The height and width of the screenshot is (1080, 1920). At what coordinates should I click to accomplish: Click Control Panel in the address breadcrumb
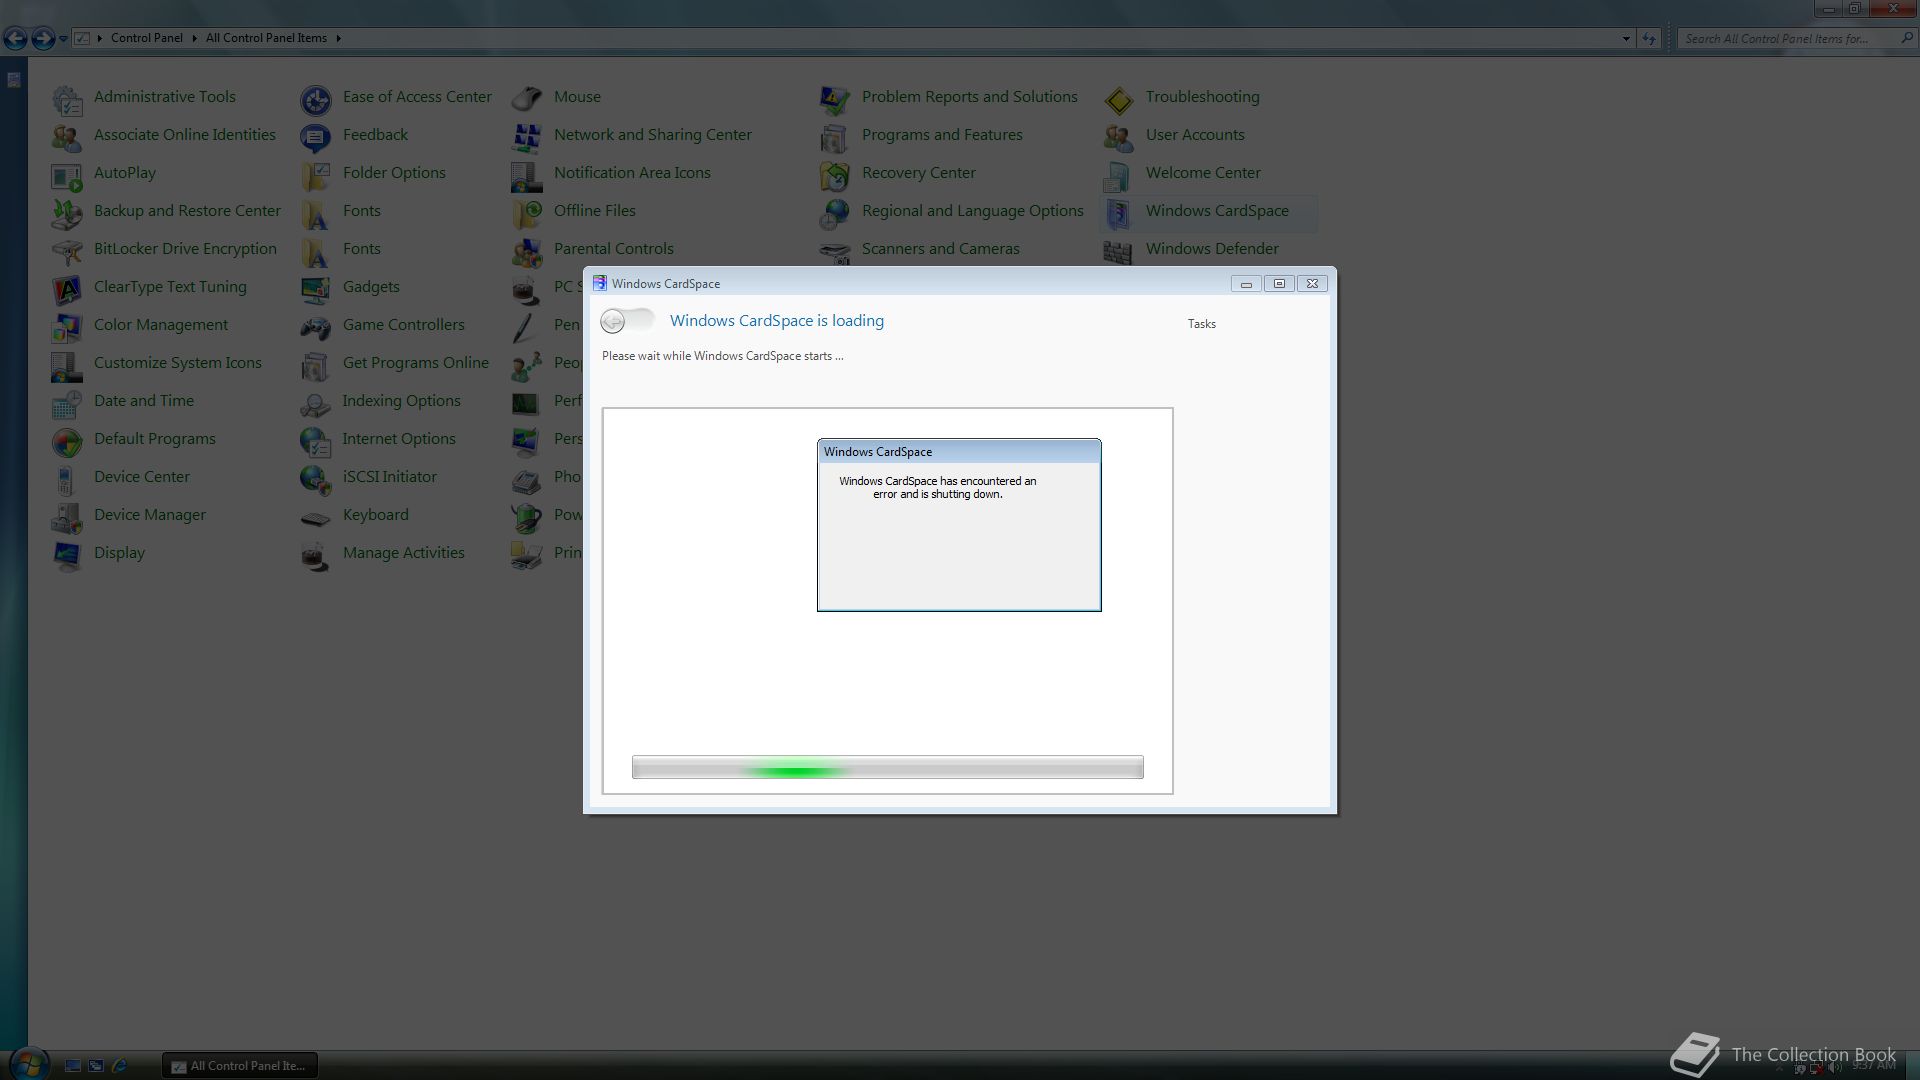pos(147,38)
